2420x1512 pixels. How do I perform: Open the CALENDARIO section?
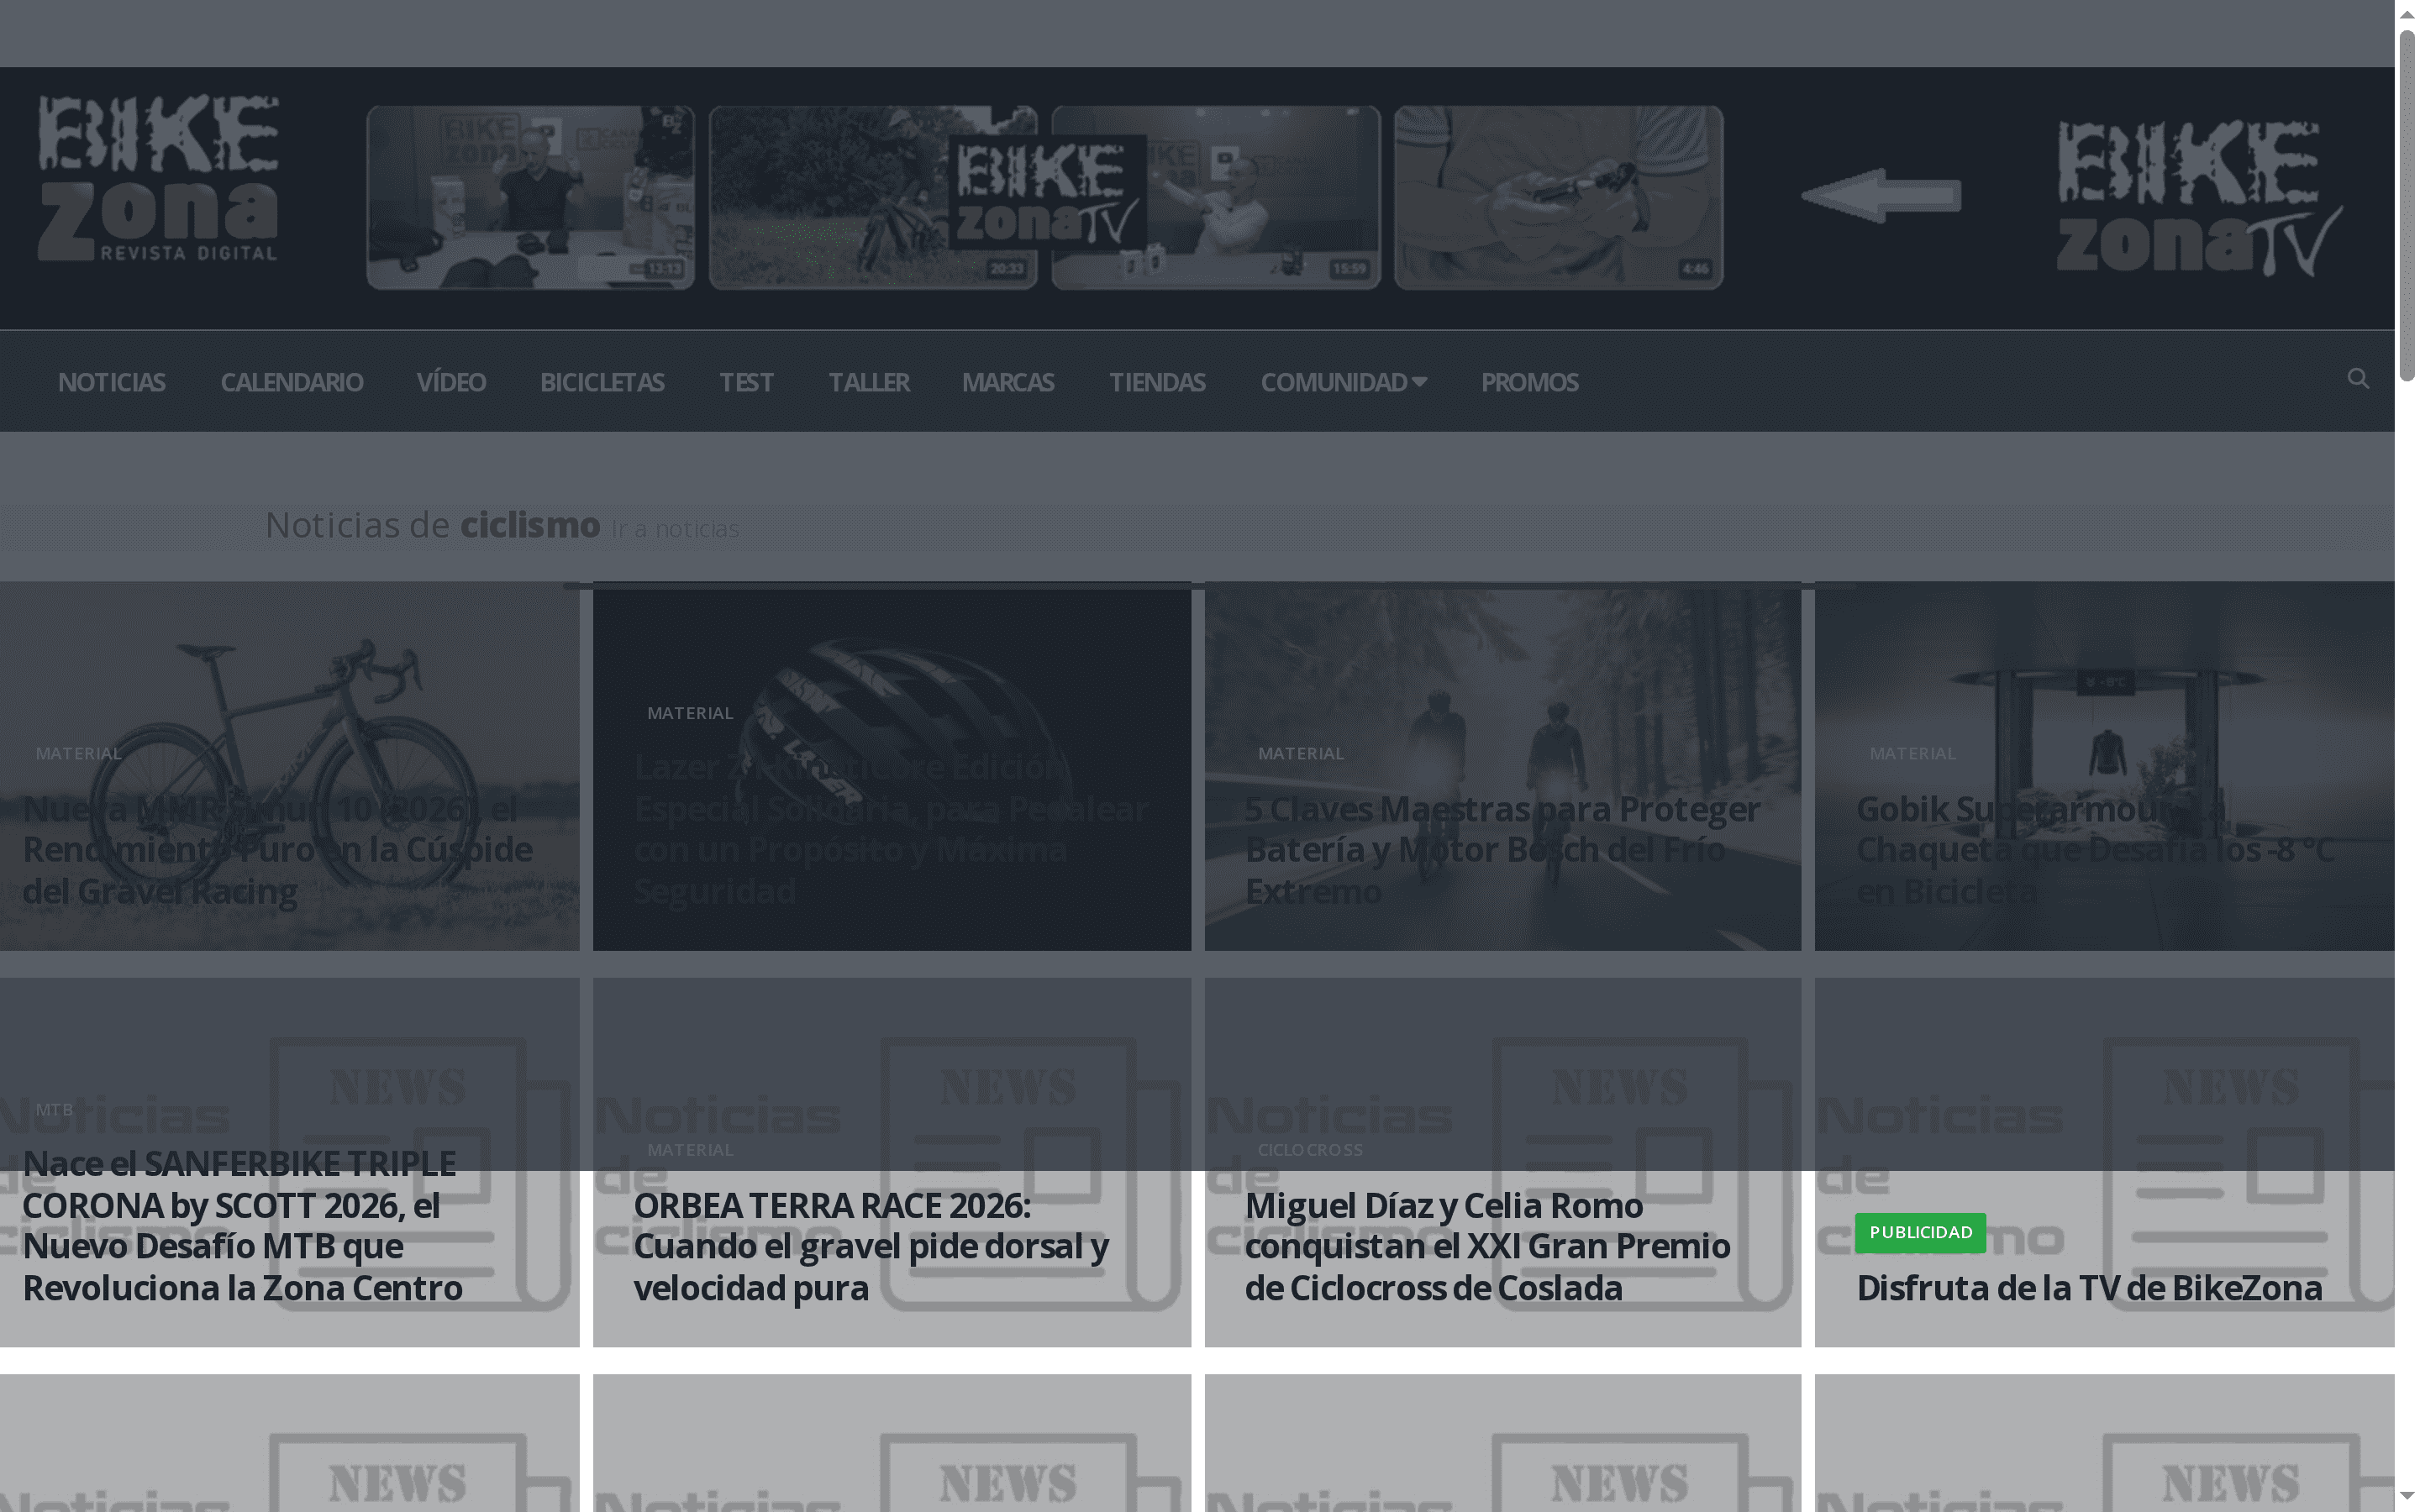click(x=292, y=381)
